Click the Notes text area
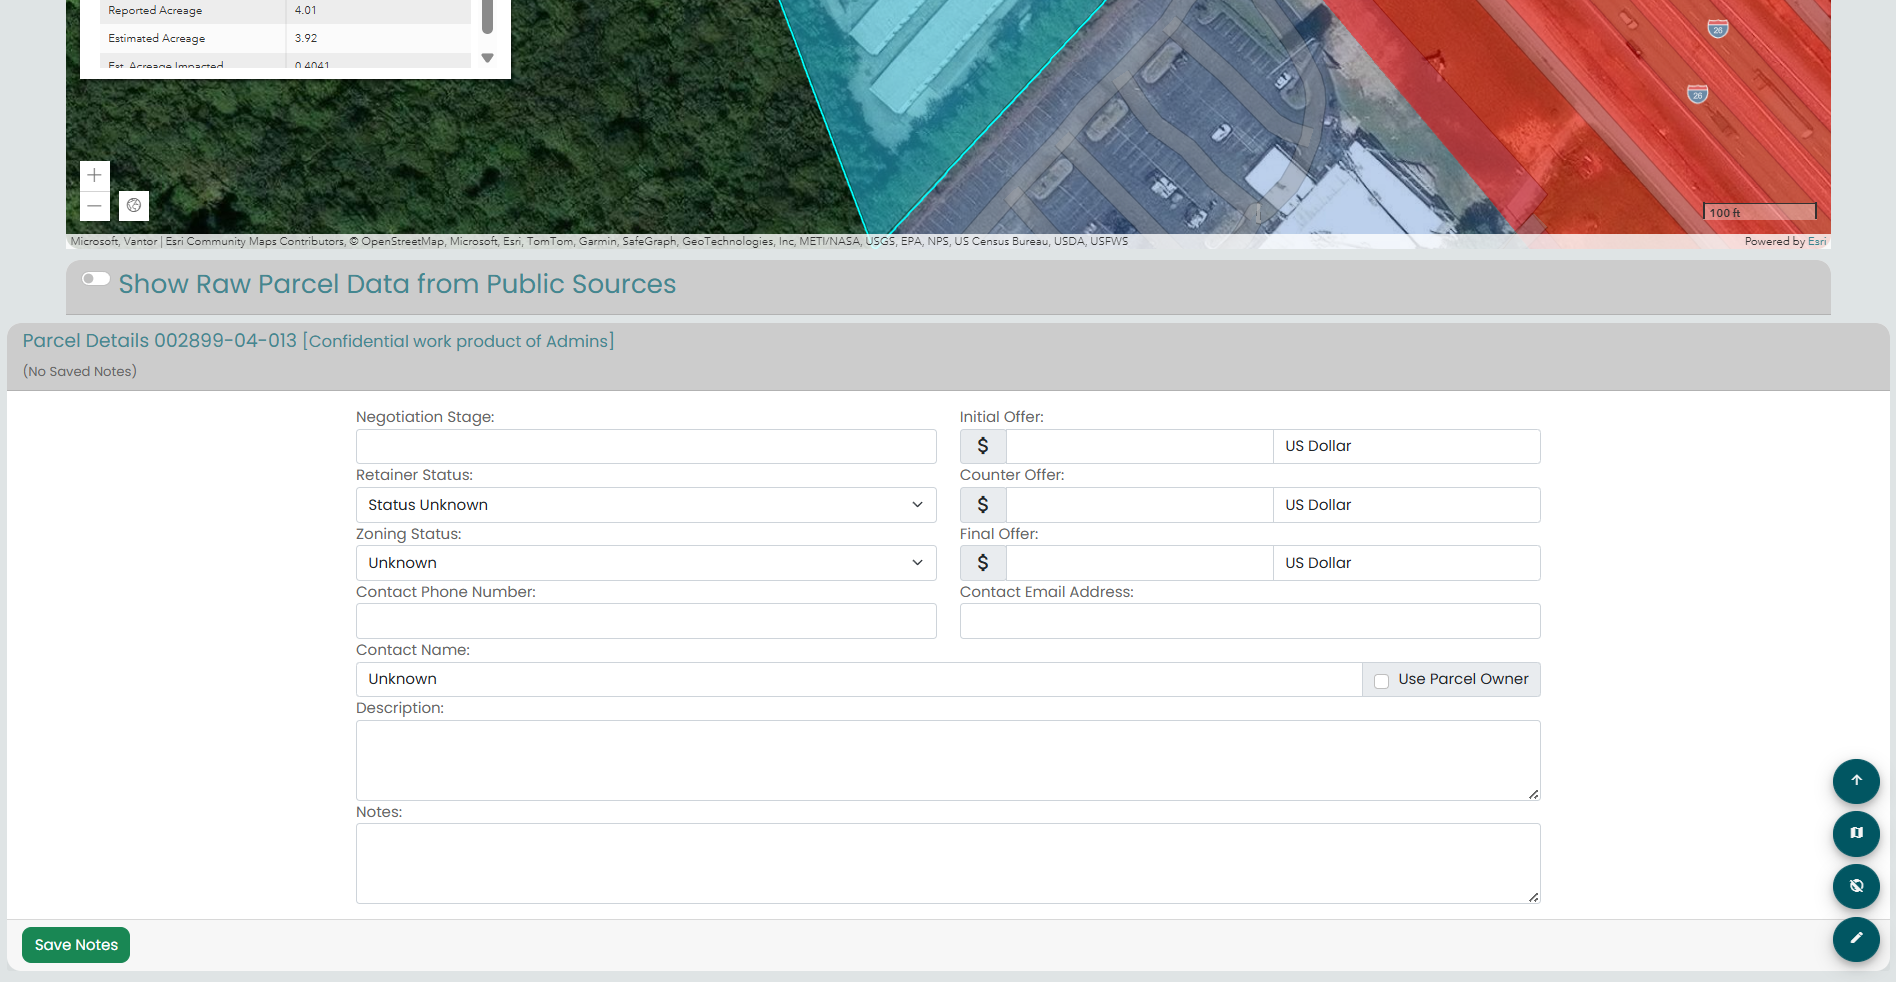The width and height of the screenshot is (1896, 982). pyautogui.click(x=948, y=863)
